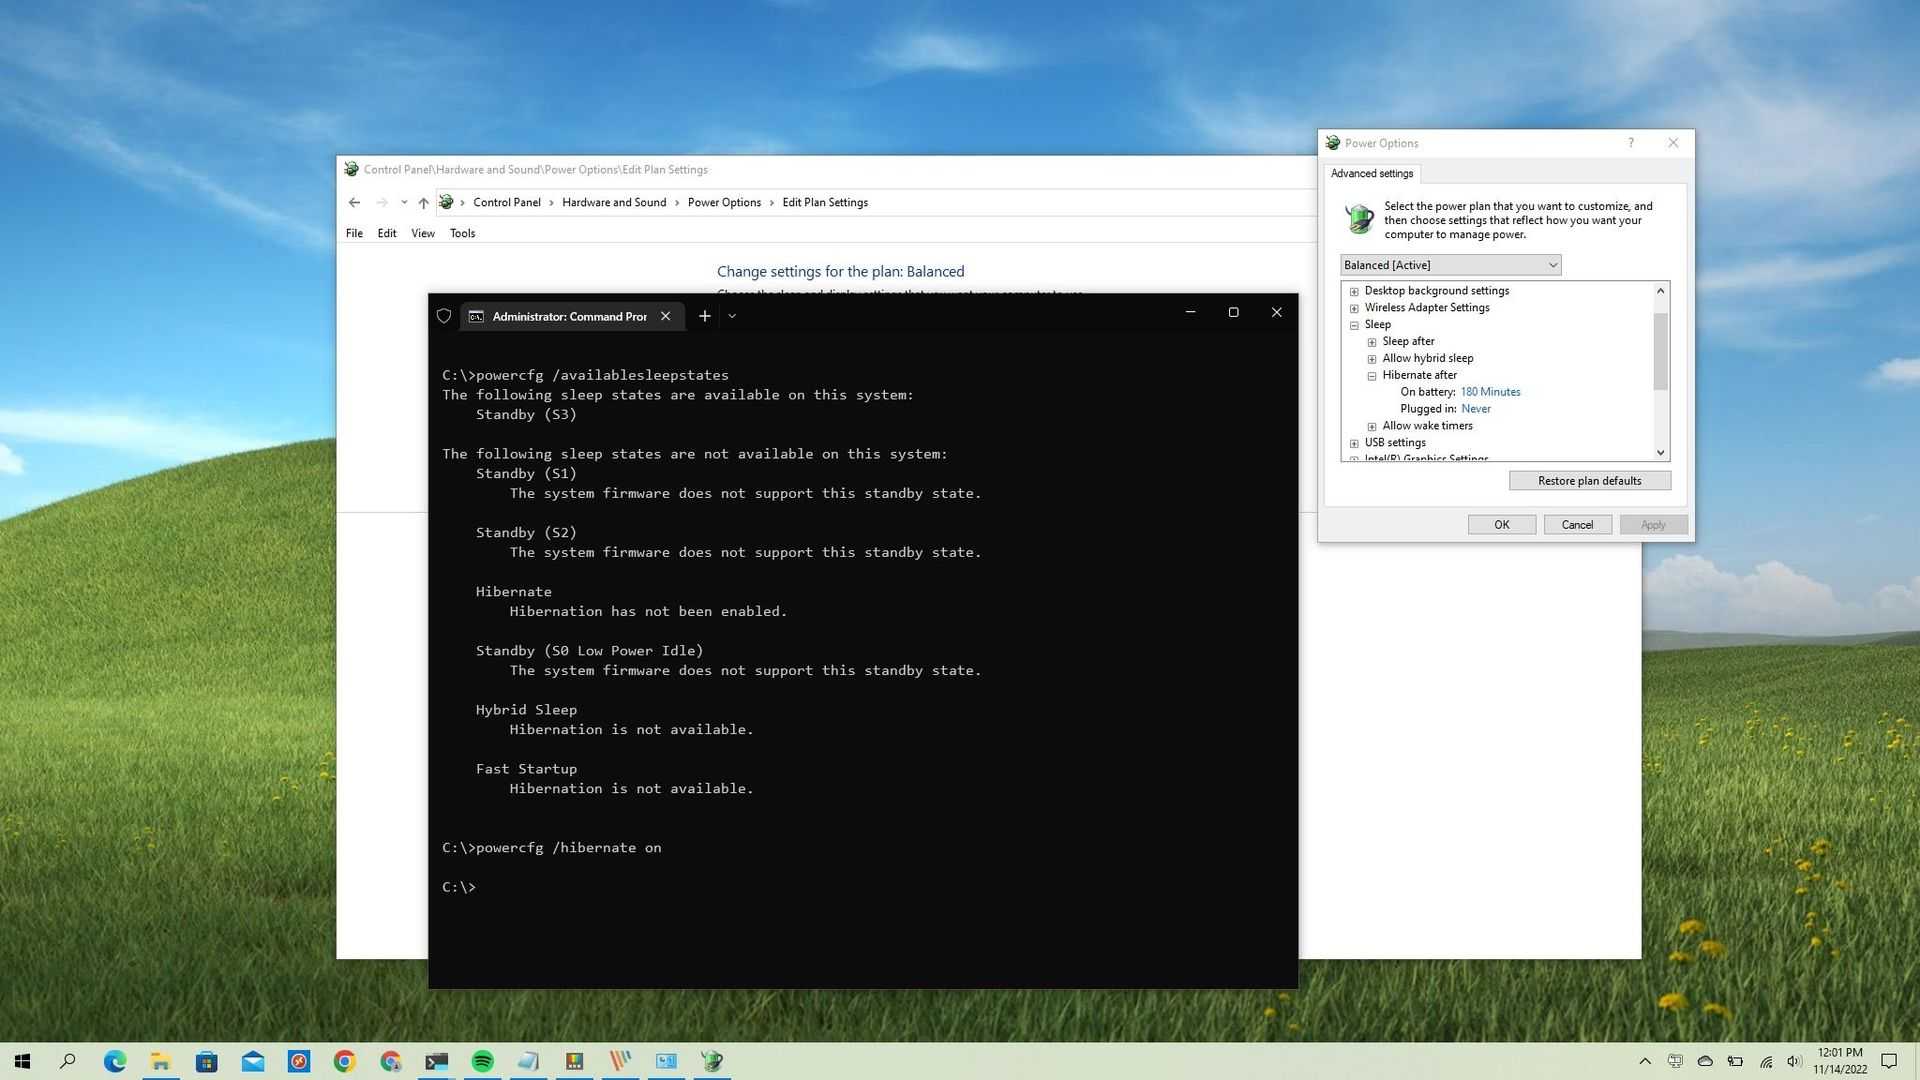Change Plugged in Never value
The image size is (1920, 1080).
point(1475,409)
